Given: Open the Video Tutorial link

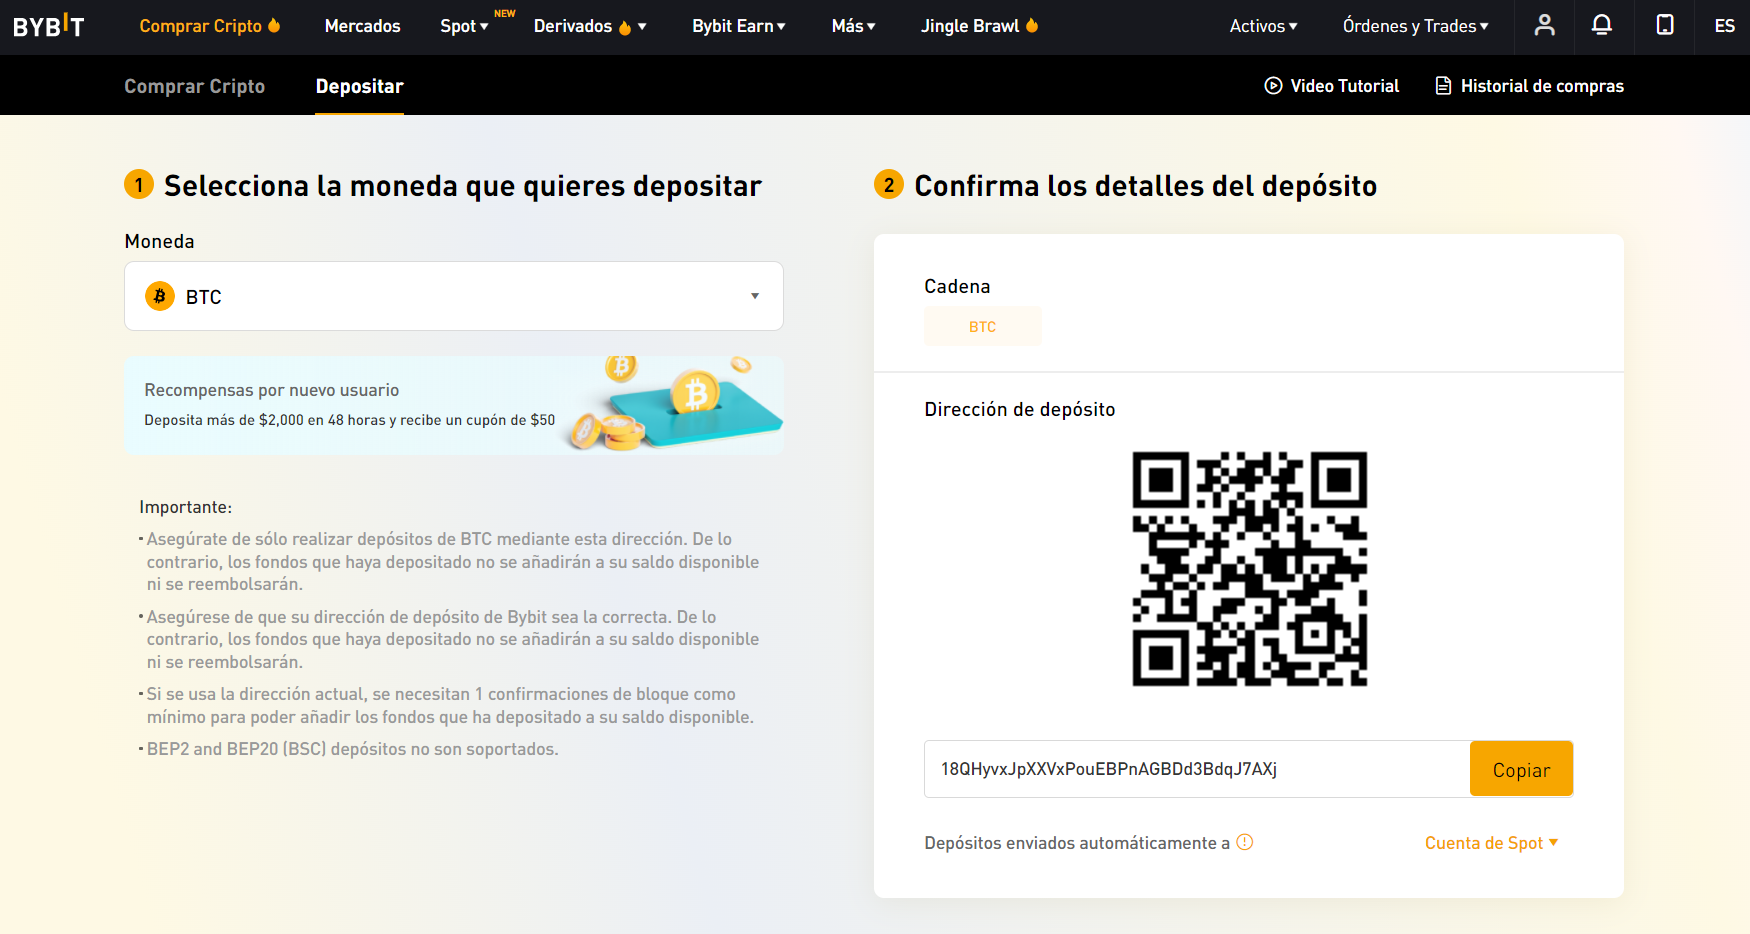Looking at the screenshot, I should pos(1344,86).
